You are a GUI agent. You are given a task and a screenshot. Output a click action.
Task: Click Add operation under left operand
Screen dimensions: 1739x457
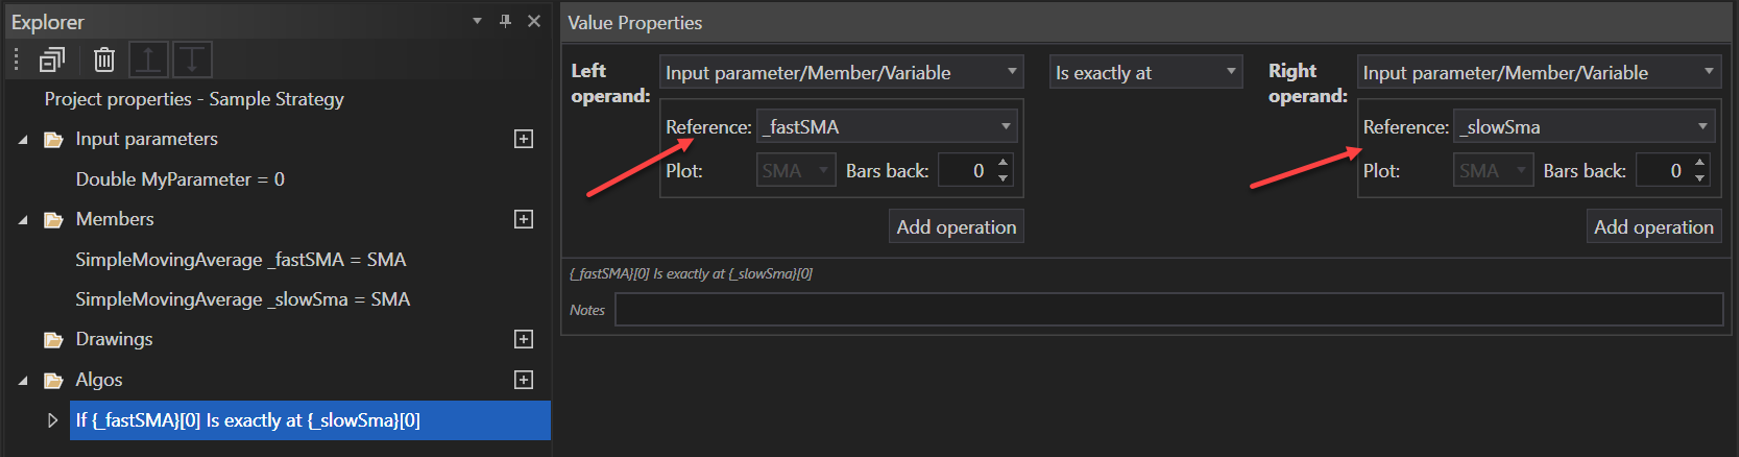coord(955,227)
